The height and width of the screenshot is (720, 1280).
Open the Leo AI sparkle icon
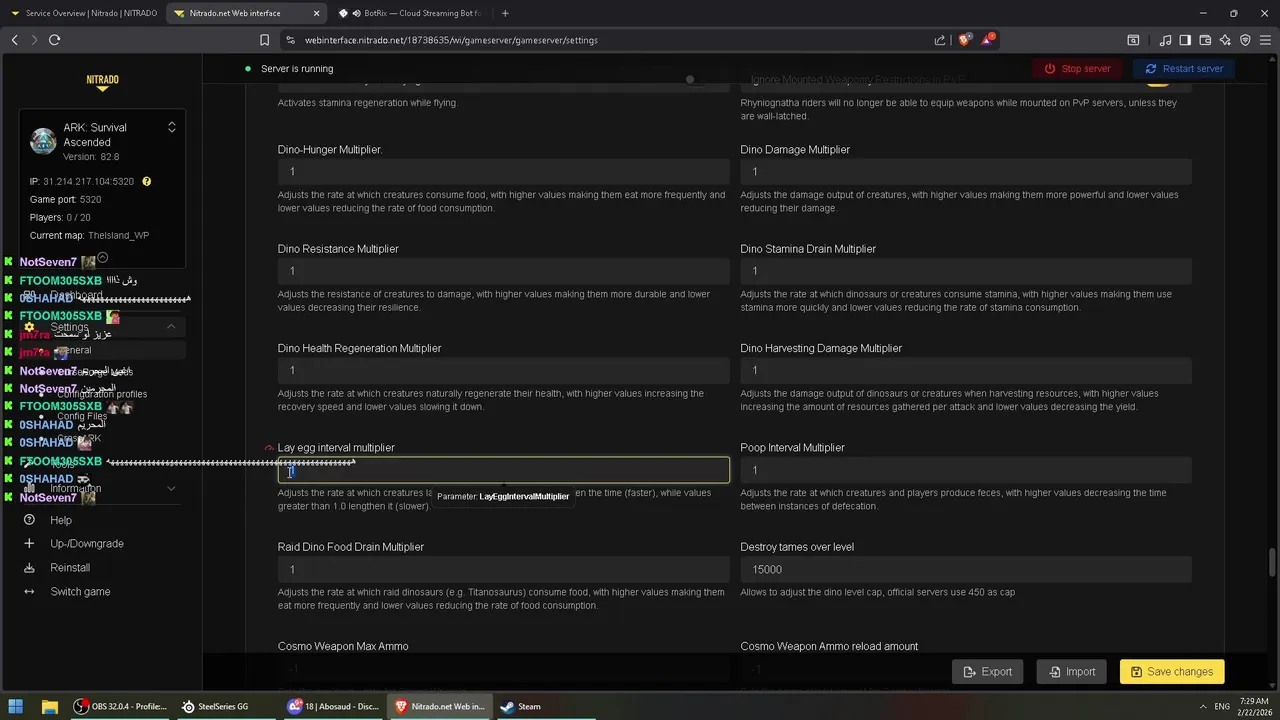1225,40
